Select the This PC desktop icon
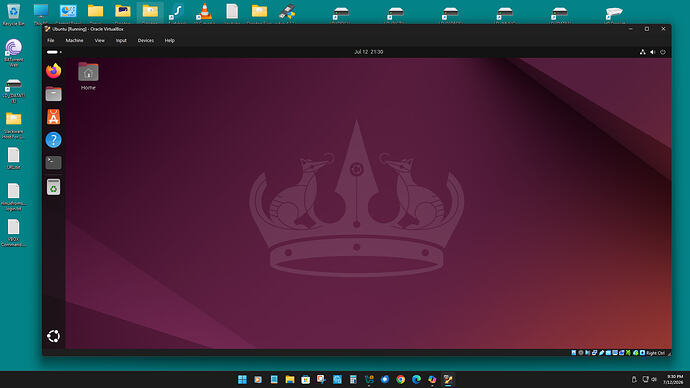Image resolution: width=690 pixels, height=388 pixels. point(41,14)
